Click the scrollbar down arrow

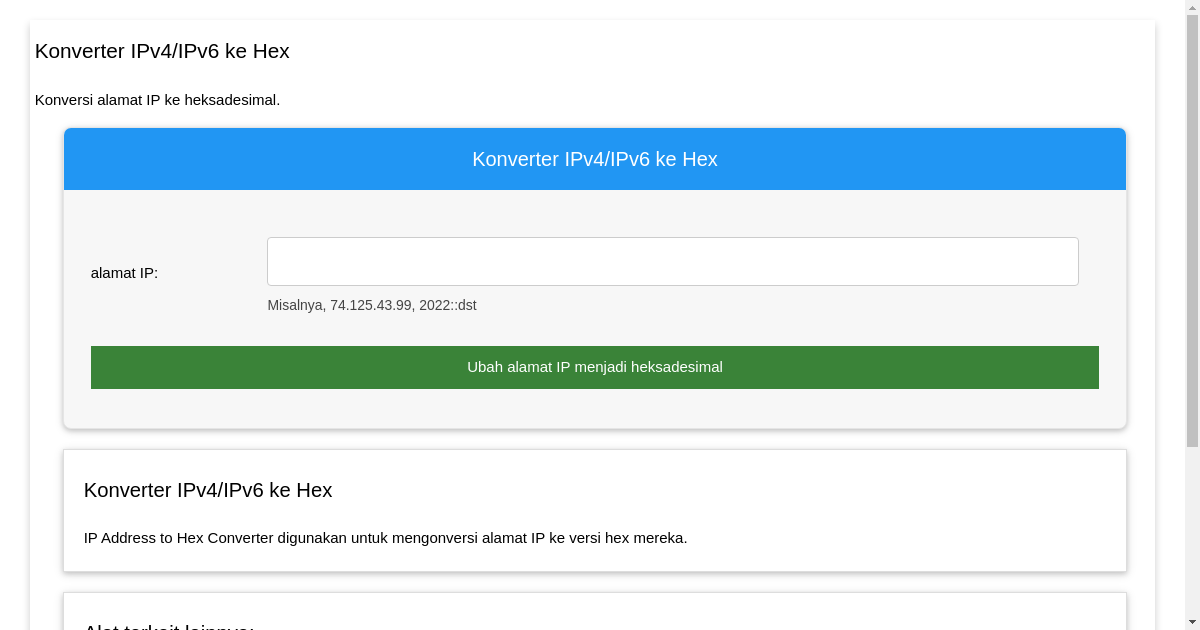(x=1191, y=622)
